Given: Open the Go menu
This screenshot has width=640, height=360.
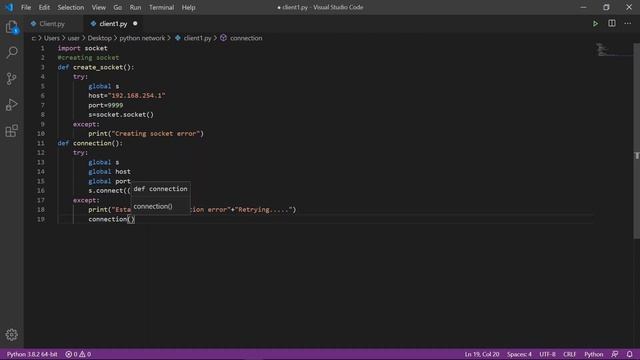Looking at the screenshot, I should 118,7.
